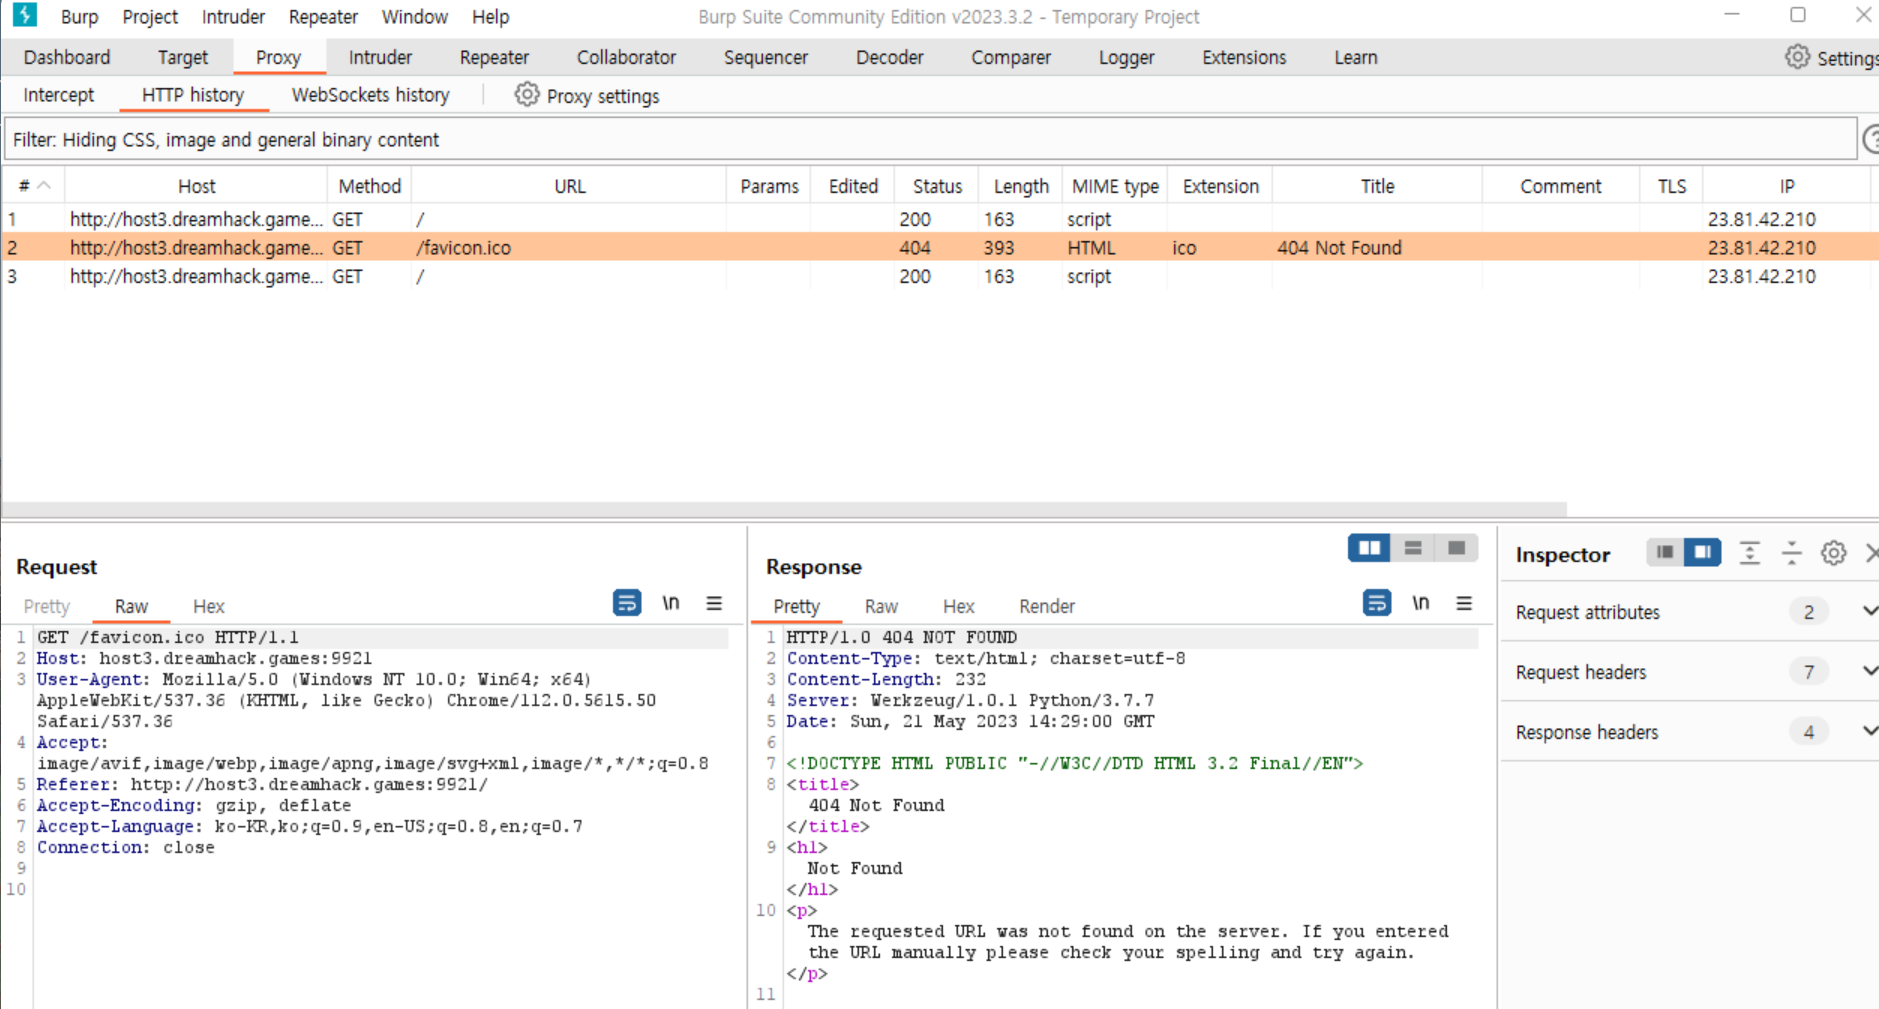Switch to Dashboard tab
Screen dimensions: 1879x1009
[67, 57]
